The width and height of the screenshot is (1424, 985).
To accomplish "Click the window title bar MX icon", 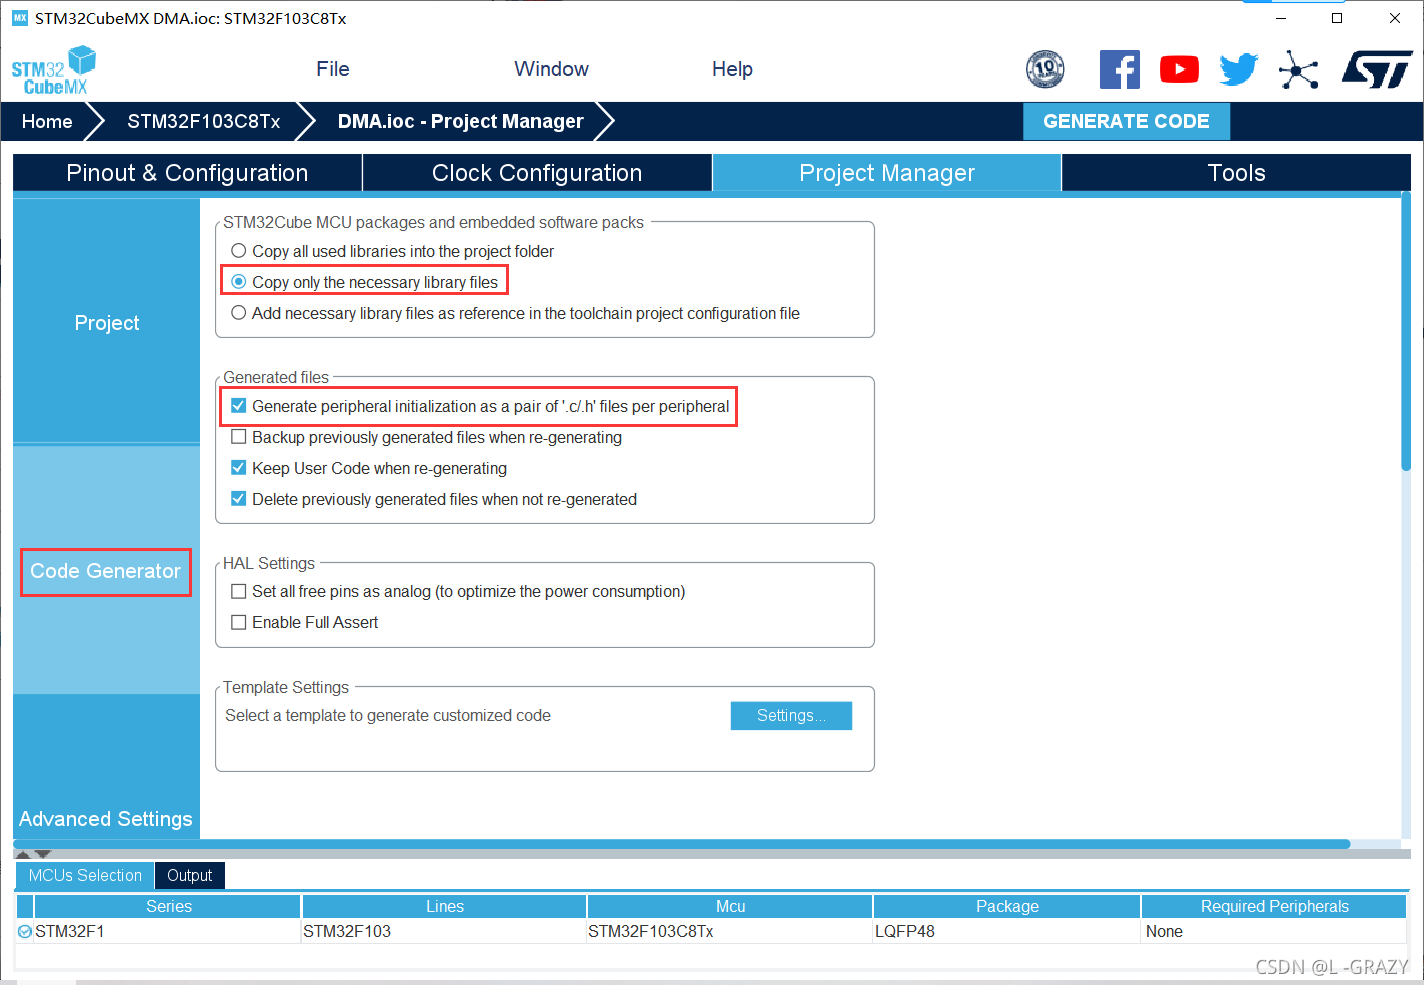I will tap(20, 18).
